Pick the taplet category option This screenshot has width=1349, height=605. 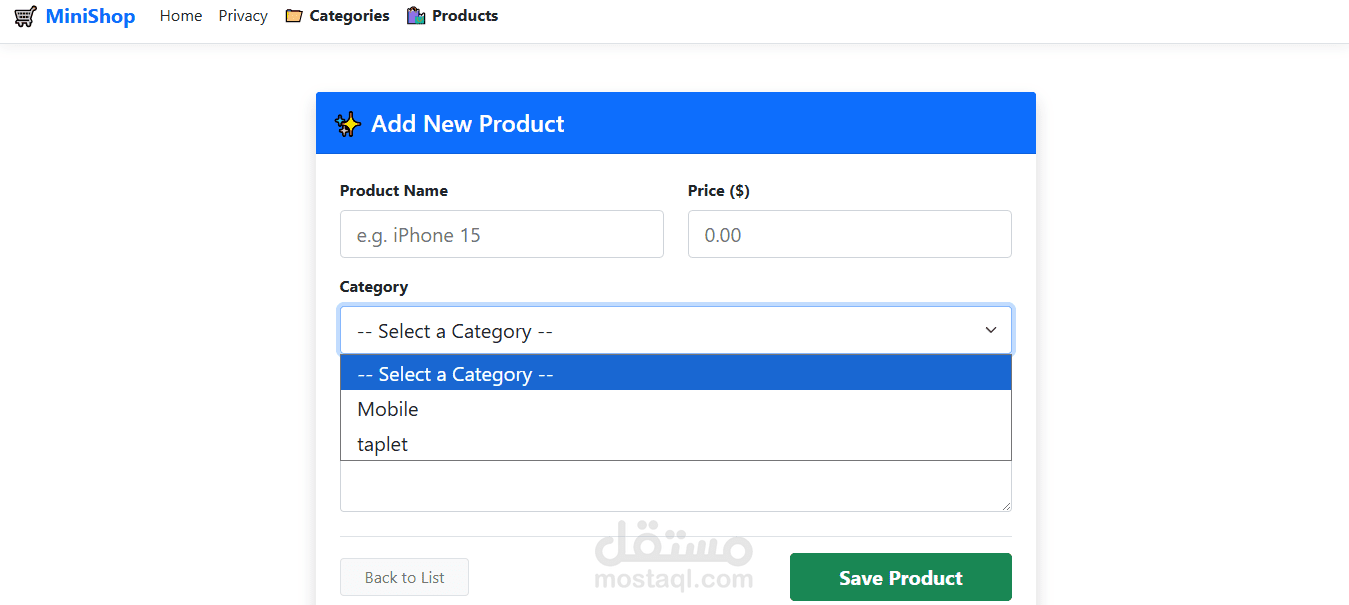(x=383, y=444)
